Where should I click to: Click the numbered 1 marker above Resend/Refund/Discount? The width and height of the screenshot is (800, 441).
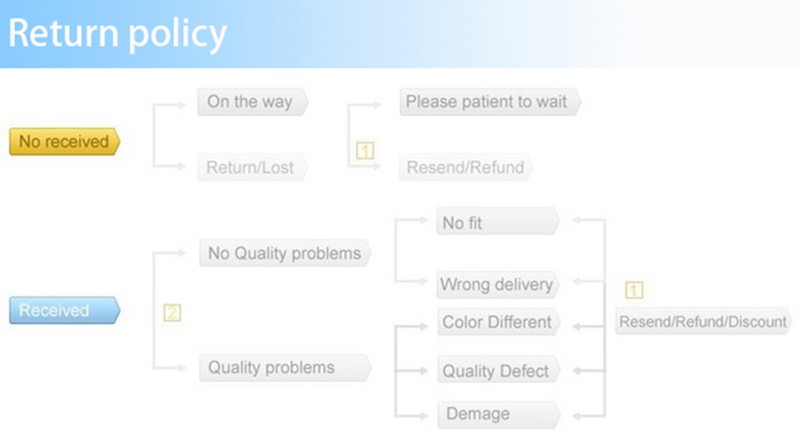(634, 290)
